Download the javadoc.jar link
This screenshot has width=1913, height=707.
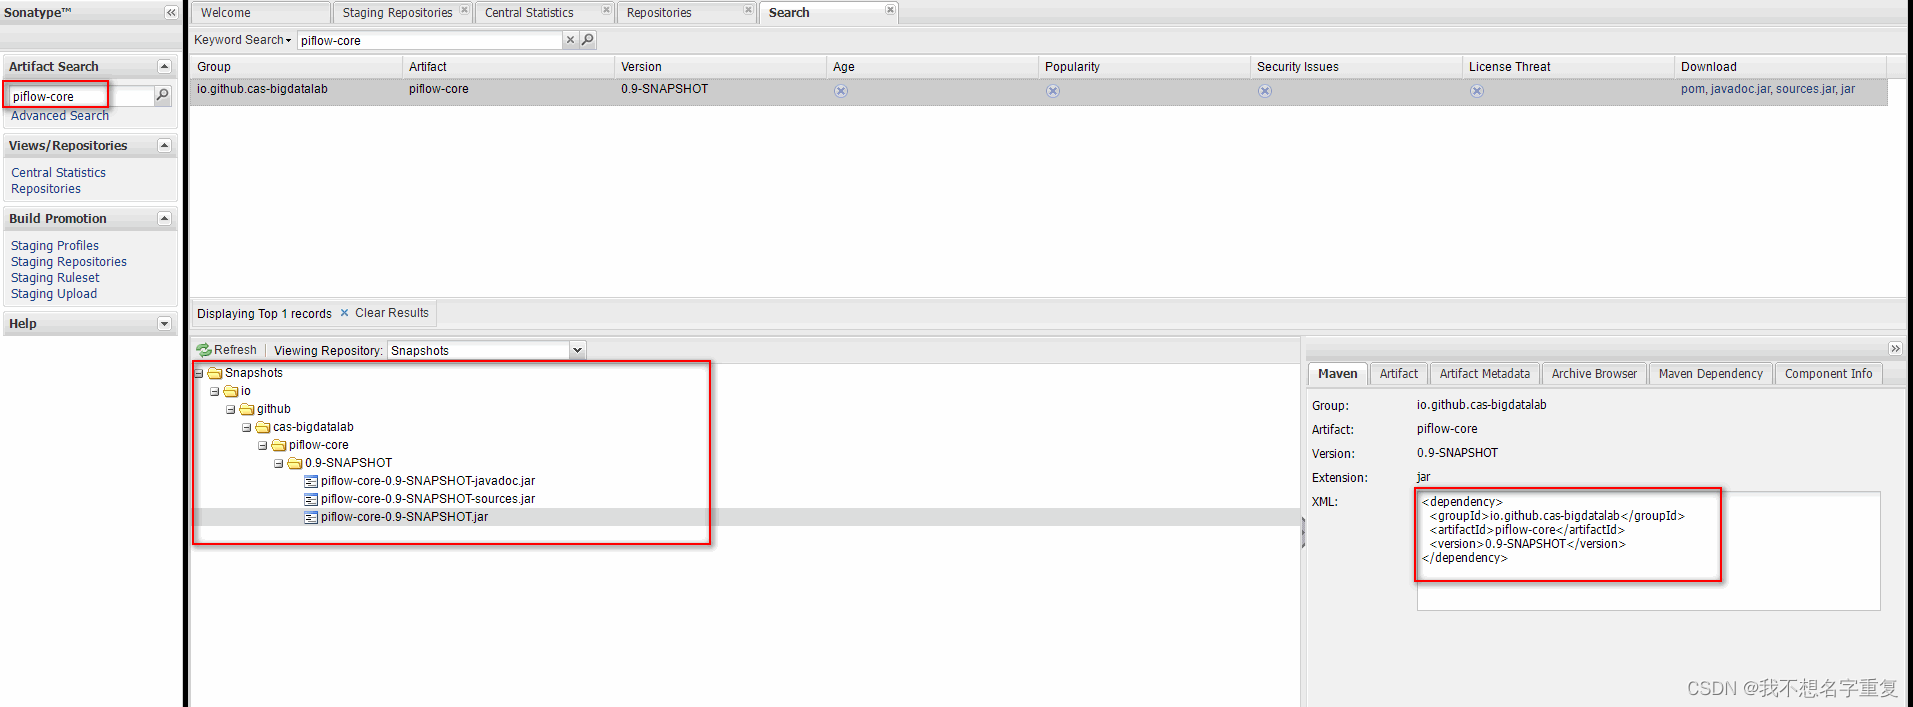point(1741,89)
